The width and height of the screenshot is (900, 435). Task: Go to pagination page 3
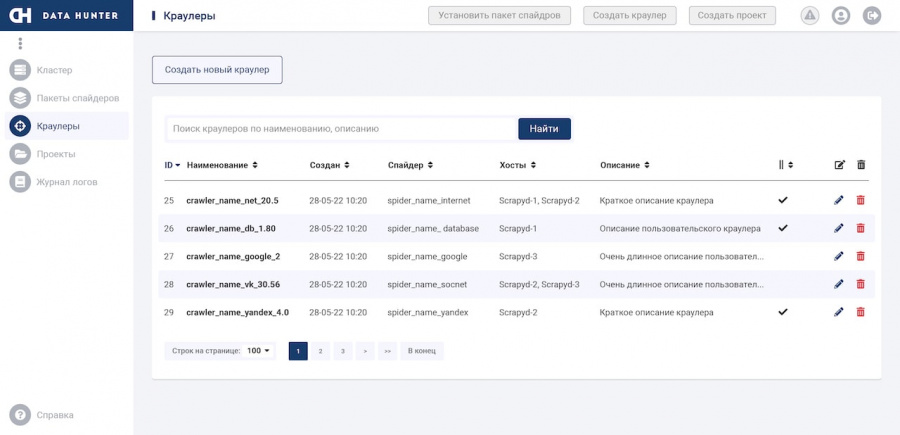point(343,351)
